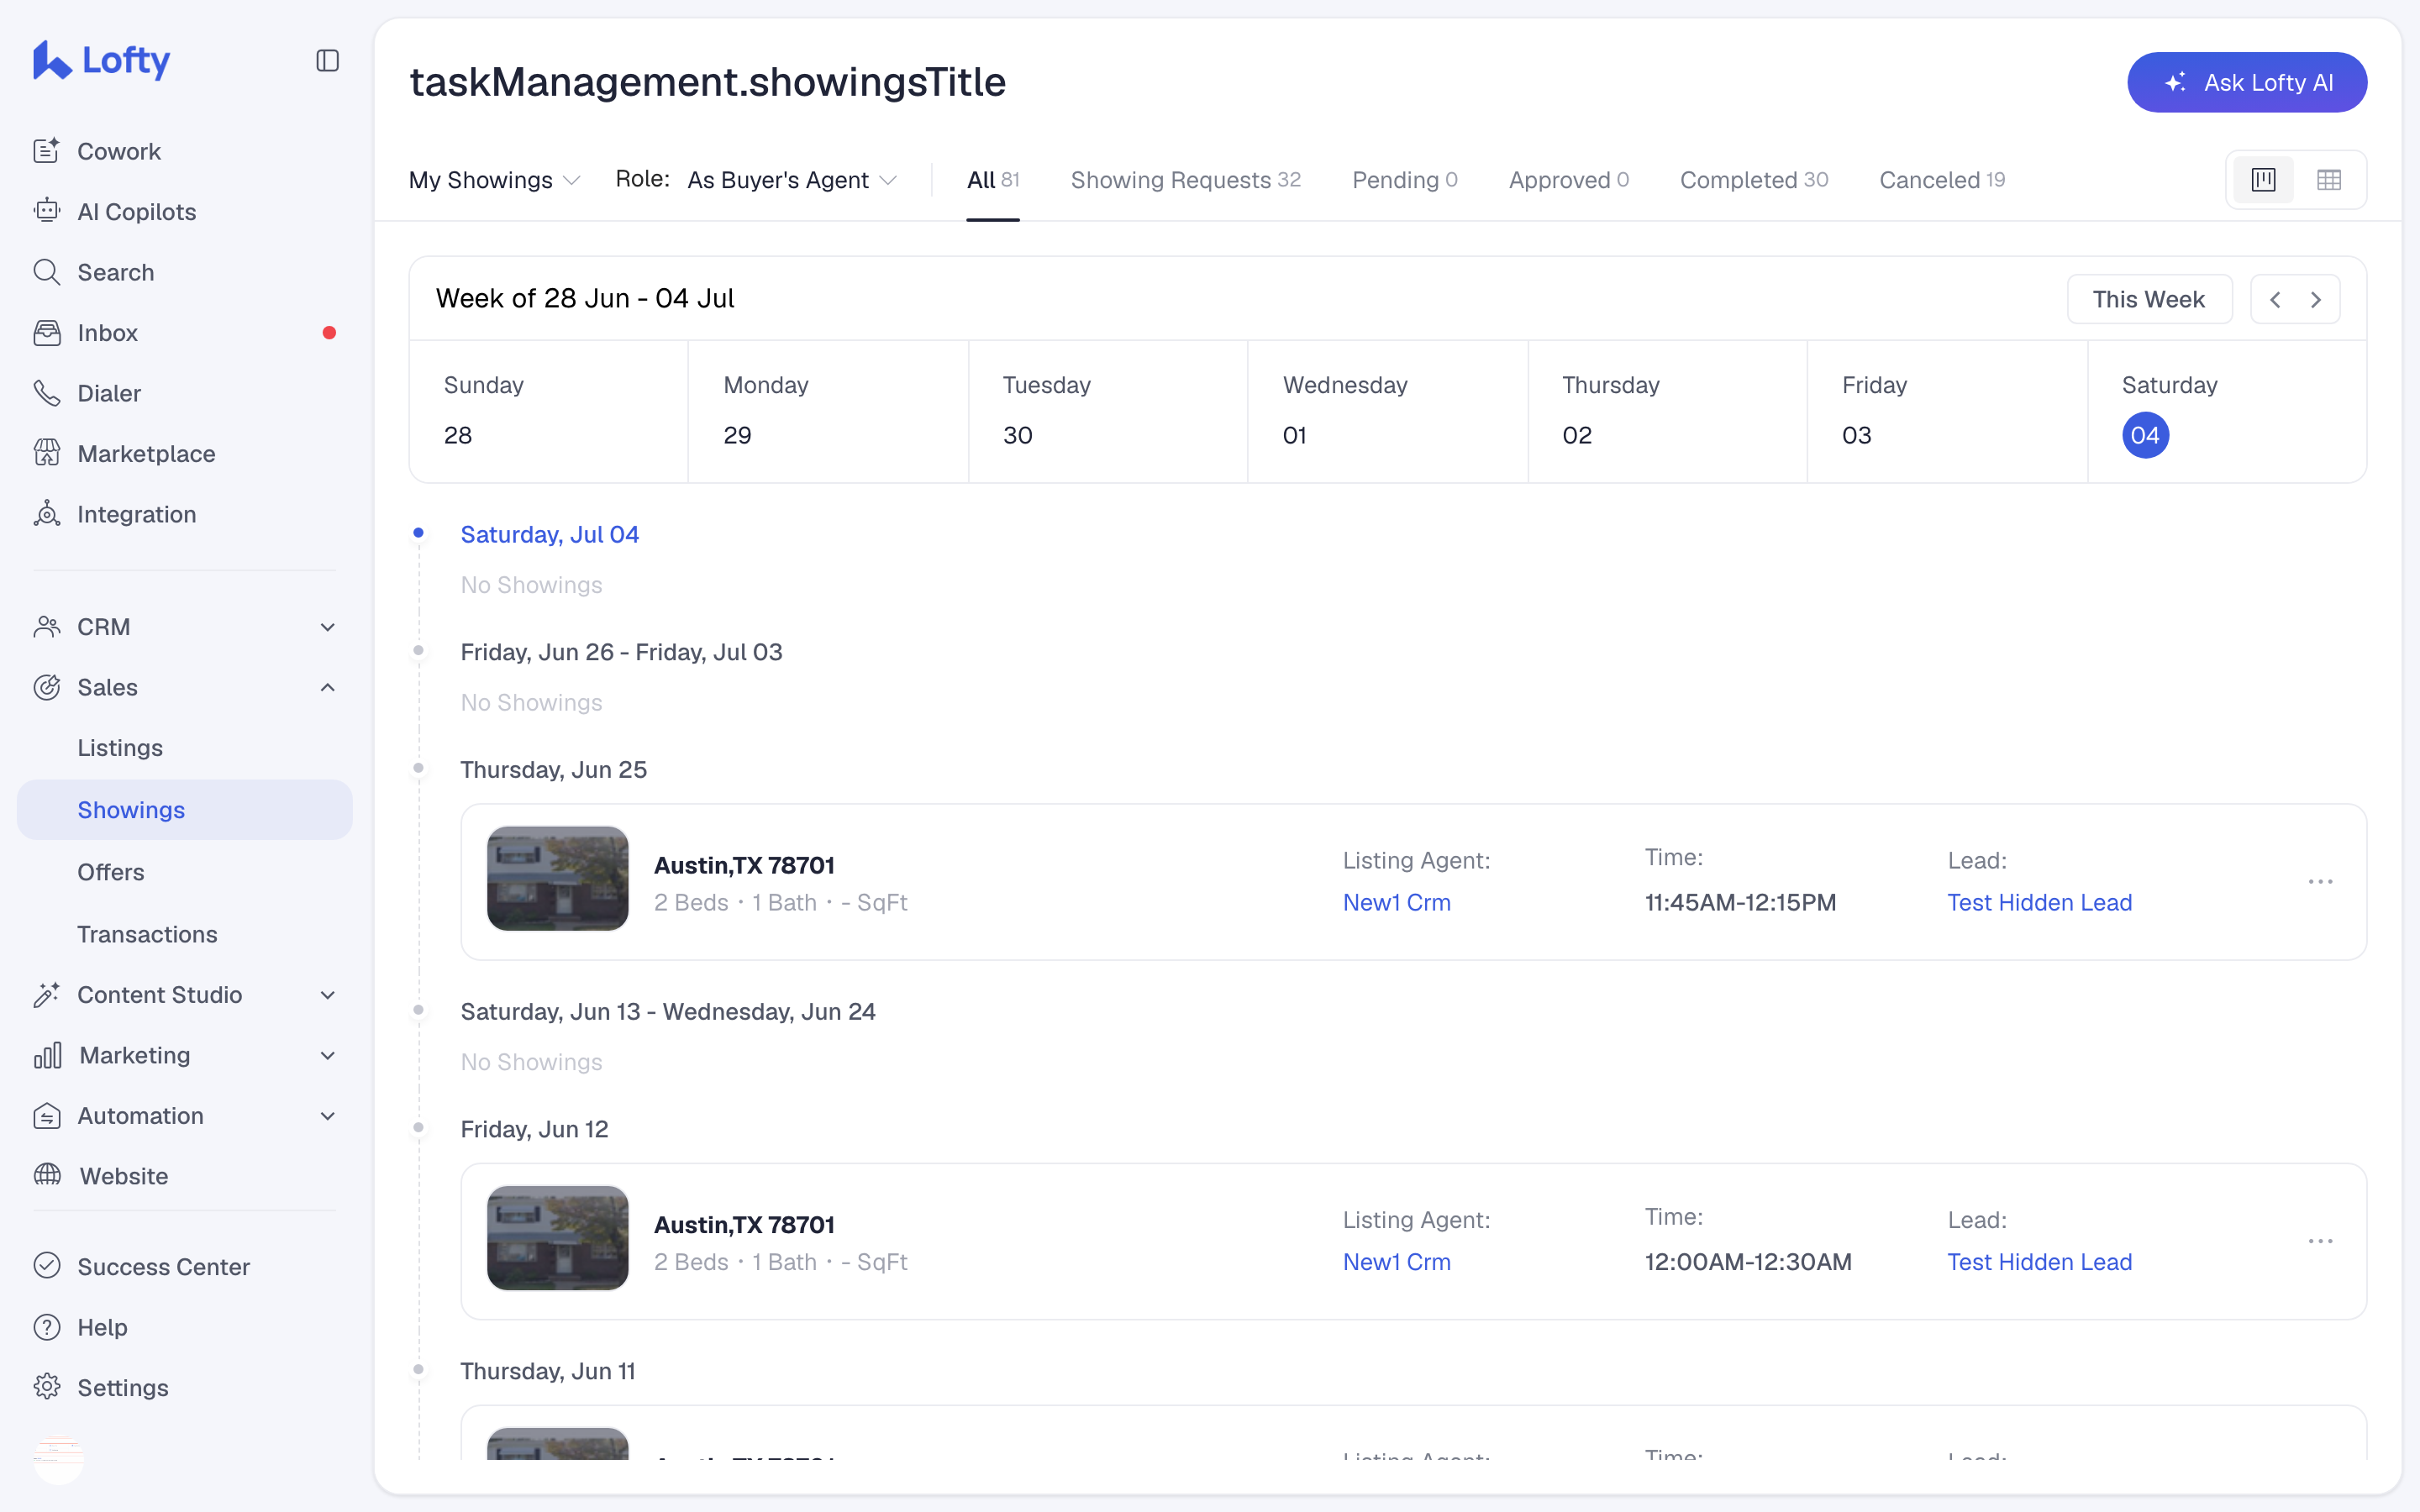Open the As Buyer's Agent role dropdown
The width and height of the screenshot is (2420, 1512).
[x=792, y=180]
